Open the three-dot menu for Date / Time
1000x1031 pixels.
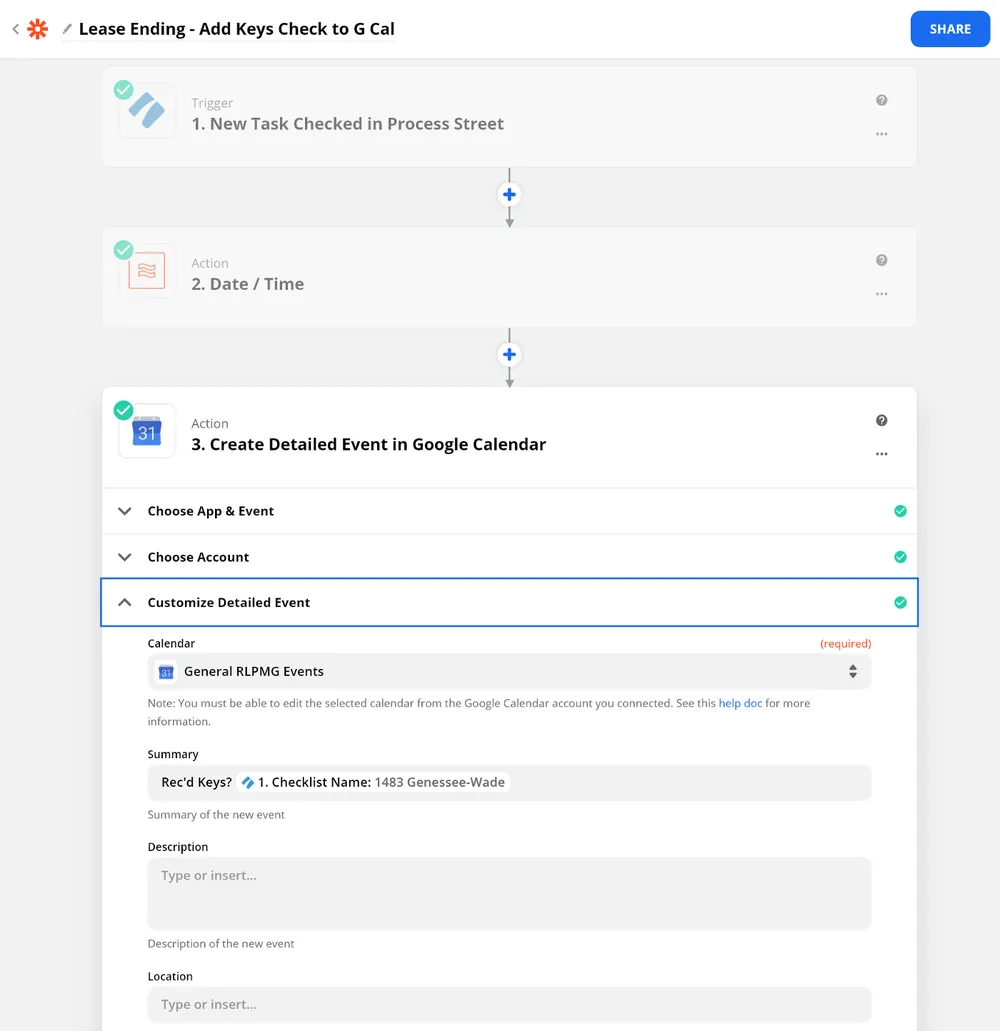click(882, 294)
